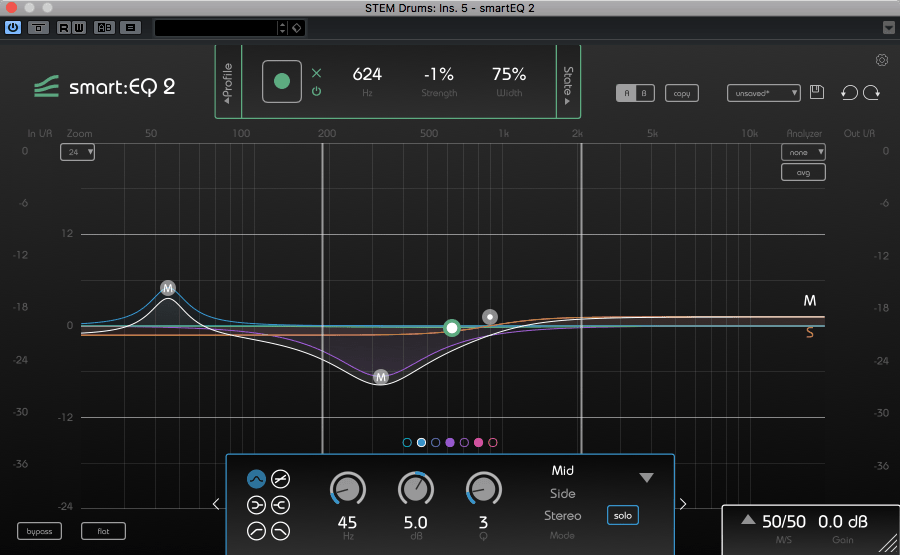Screen dimensions: 900x555
Task: Click the save preset floppy icon
Action: click(816, 92)
